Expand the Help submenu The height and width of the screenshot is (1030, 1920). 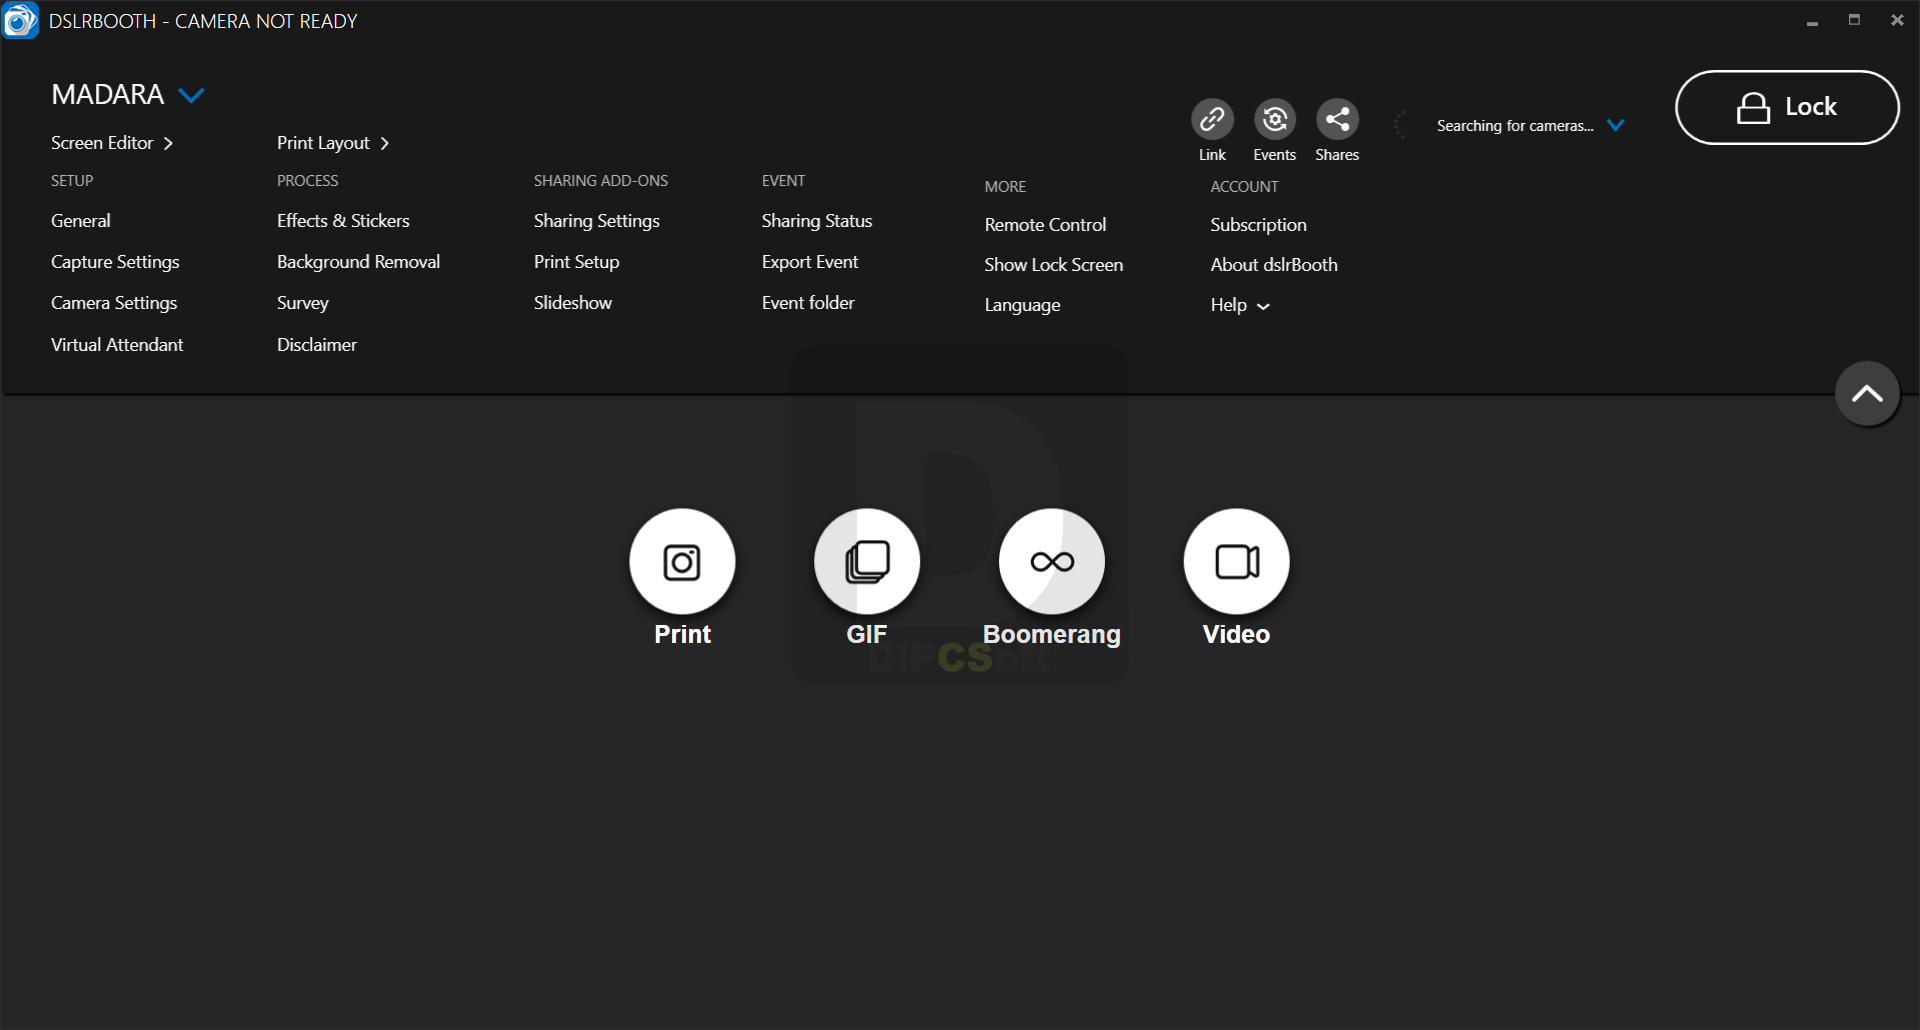1240,305
